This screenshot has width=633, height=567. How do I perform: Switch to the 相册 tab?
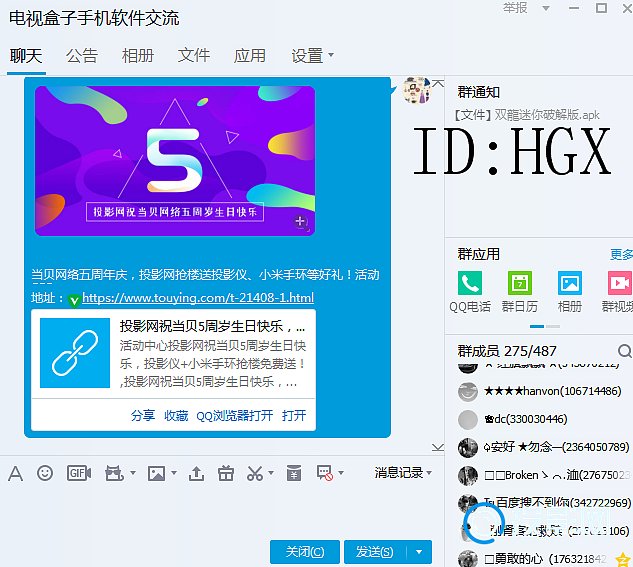pos(138,56)
